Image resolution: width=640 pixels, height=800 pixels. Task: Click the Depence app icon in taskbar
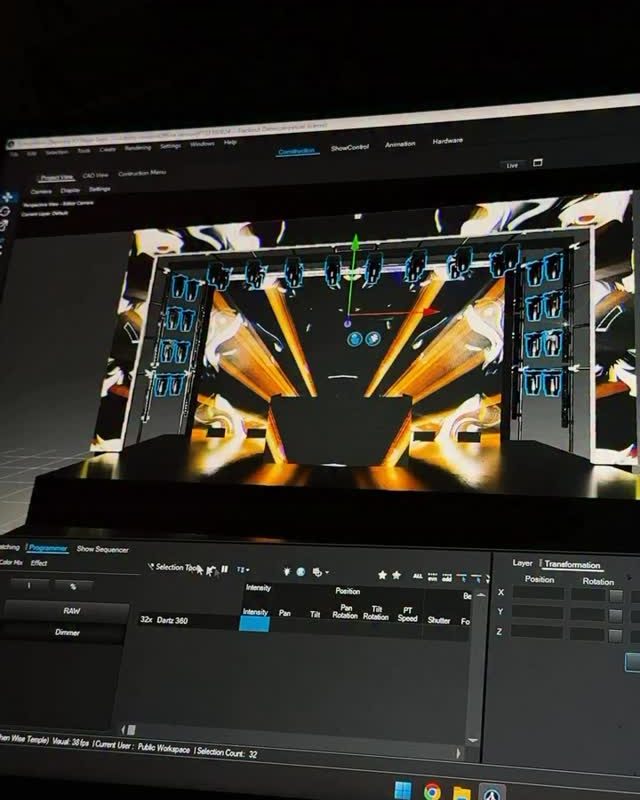coord(492,794)
